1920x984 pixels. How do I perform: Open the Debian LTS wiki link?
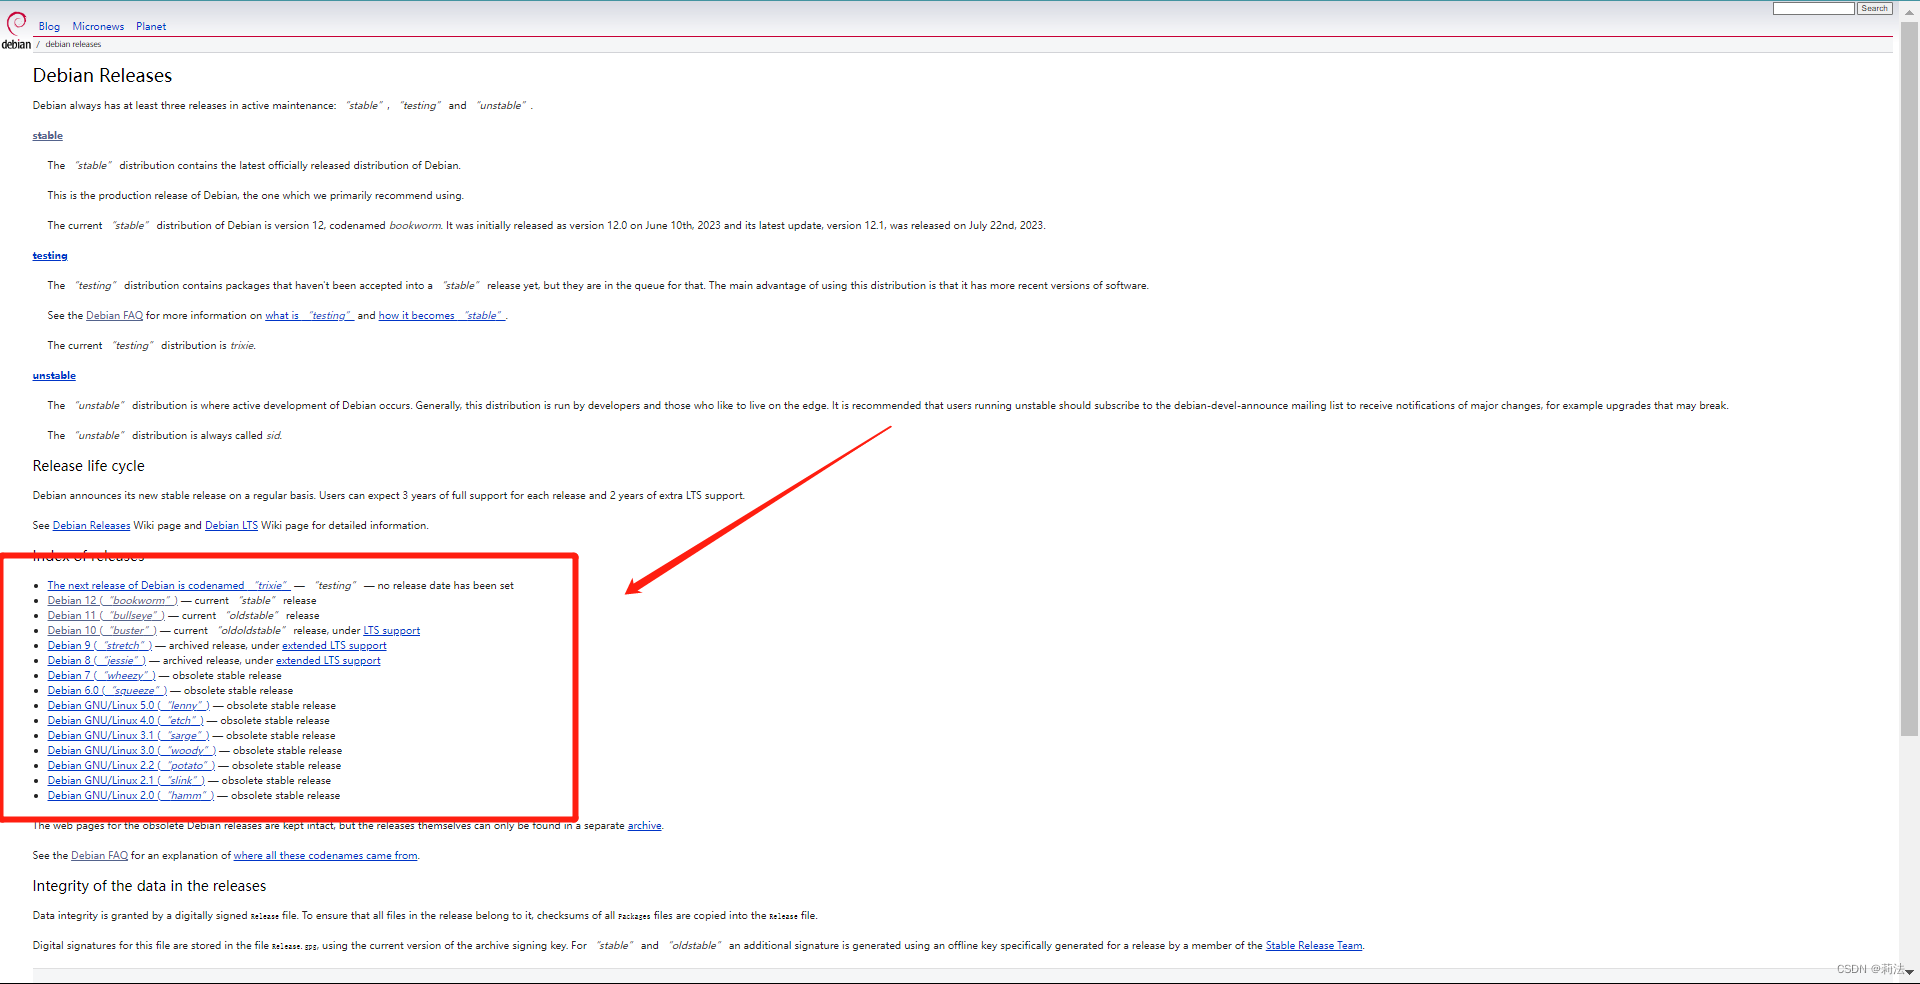pyautogui.click(x=231, y=526)
